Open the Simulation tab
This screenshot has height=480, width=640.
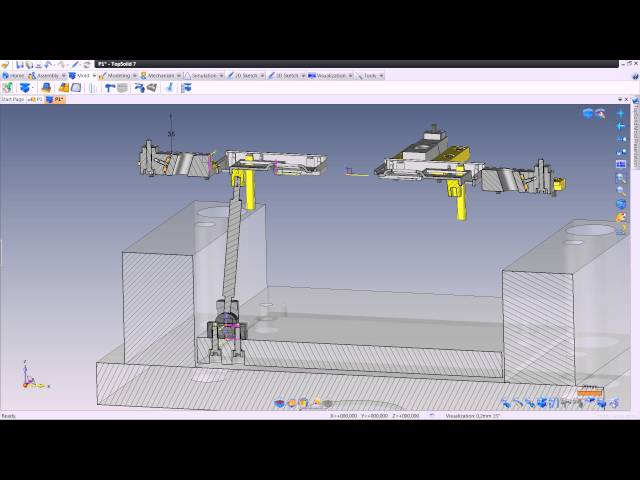pyautogui.click(x=205, y=75)
